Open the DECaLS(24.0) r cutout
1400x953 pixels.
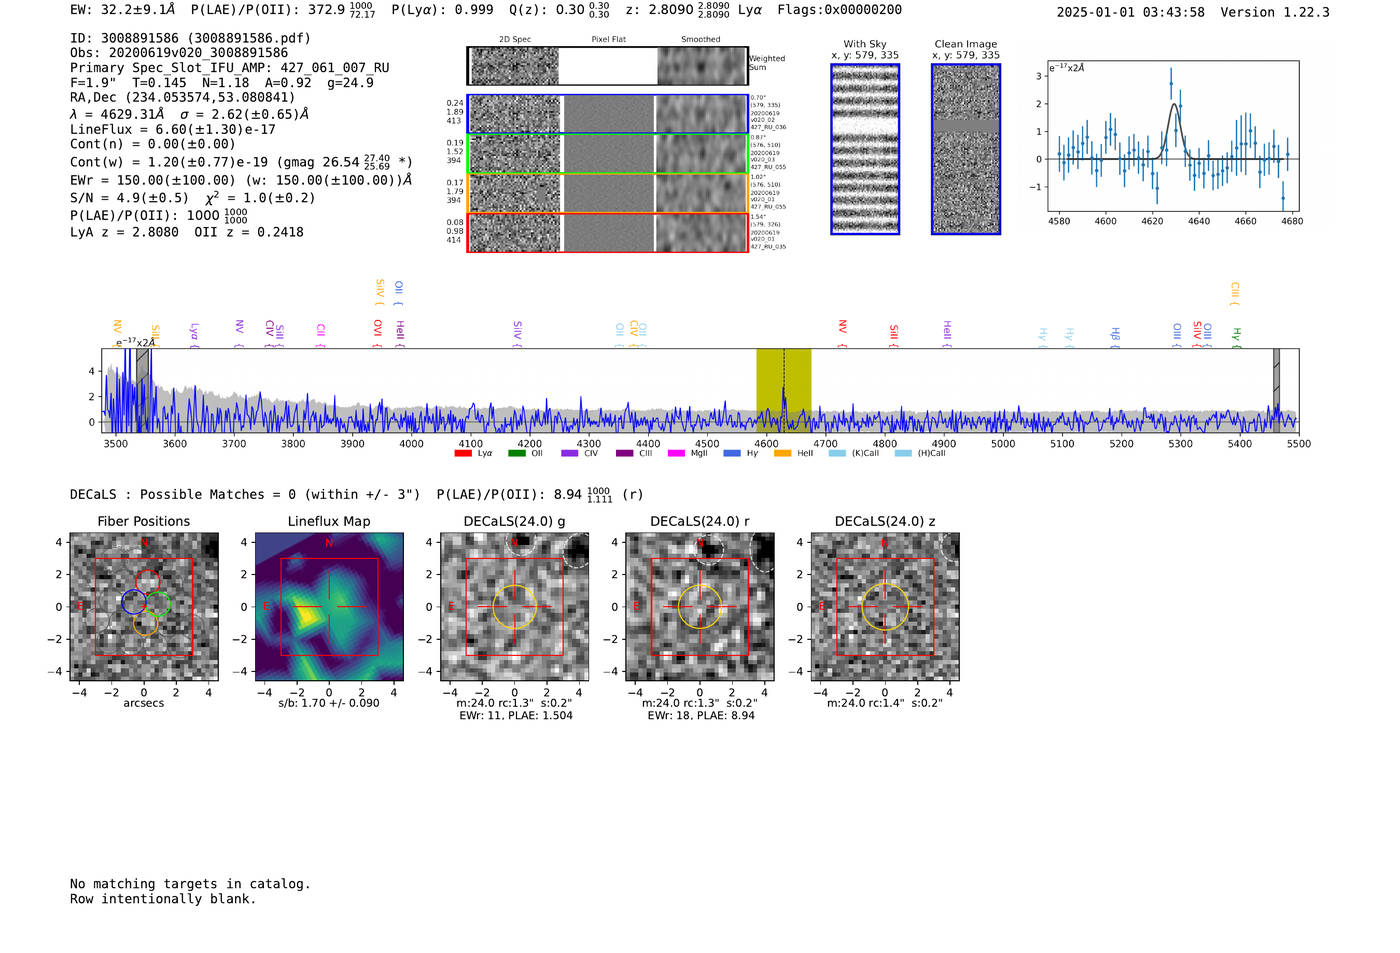699,607
